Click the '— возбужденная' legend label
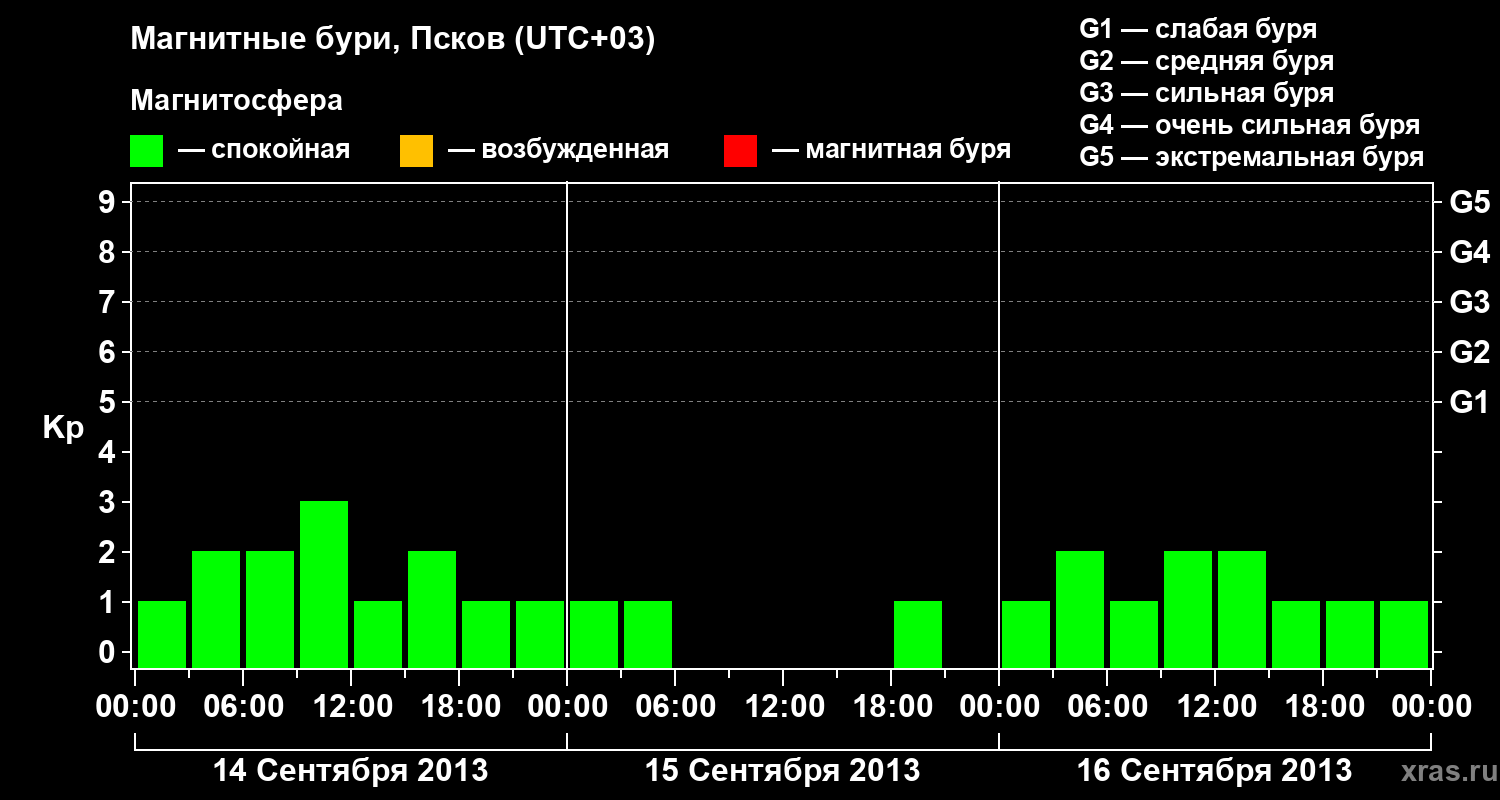Image resolution: width=1500 pixels, height=800 pixels. (x=558, y=151)
